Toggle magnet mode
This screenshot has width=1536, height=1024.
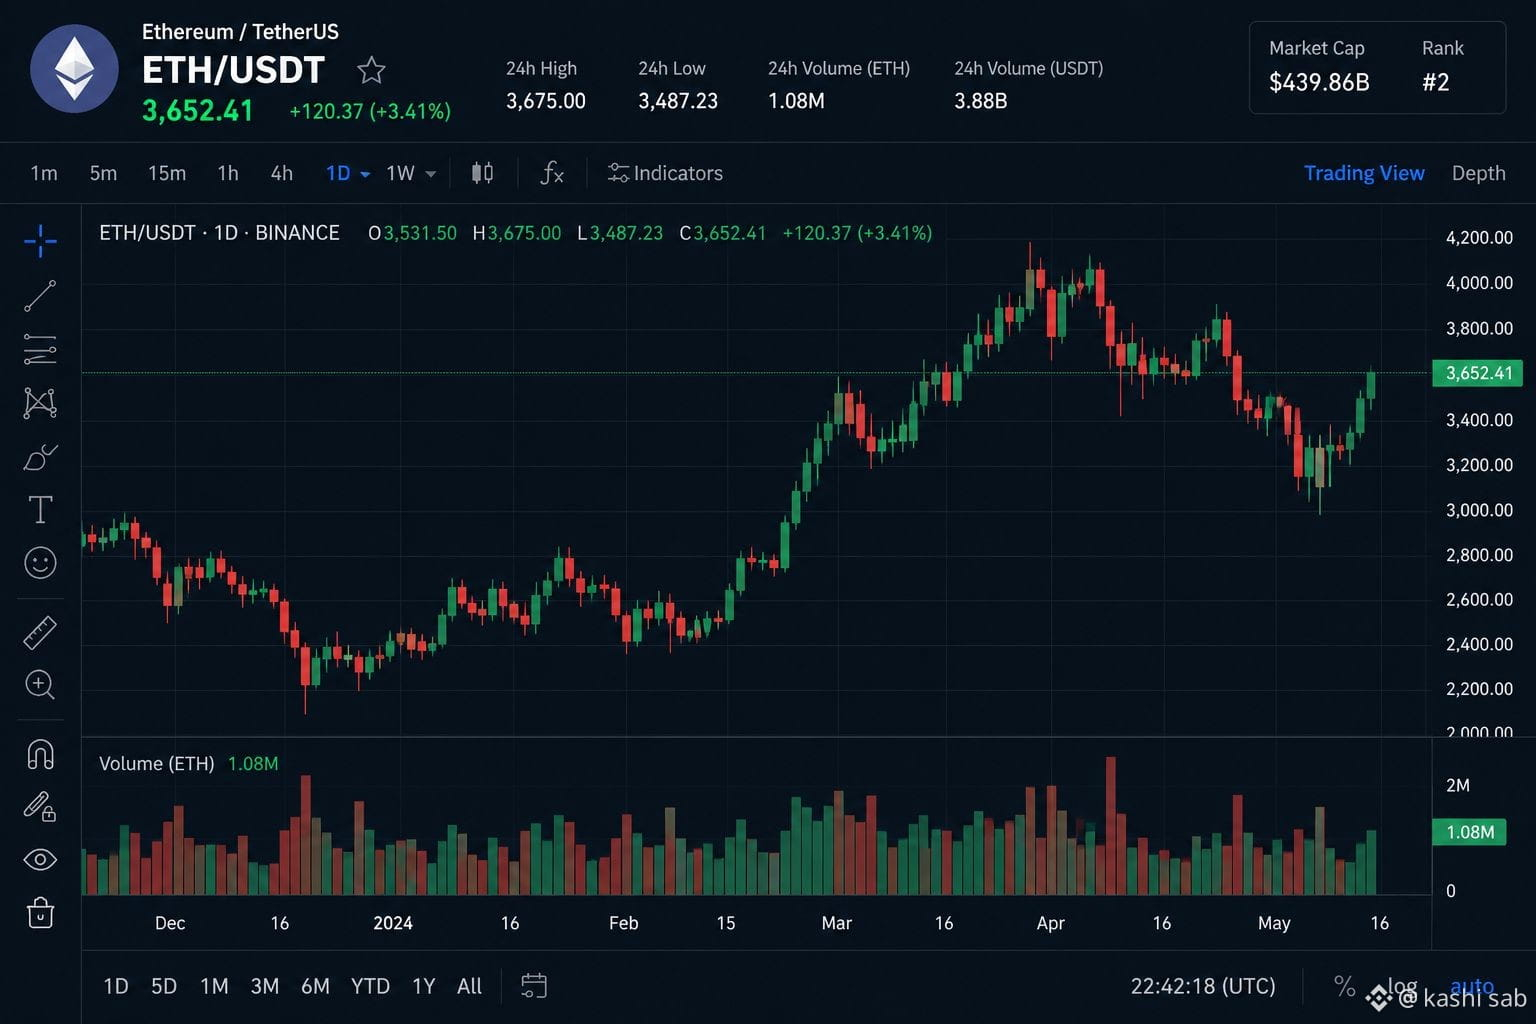click(x=40, y=754)
